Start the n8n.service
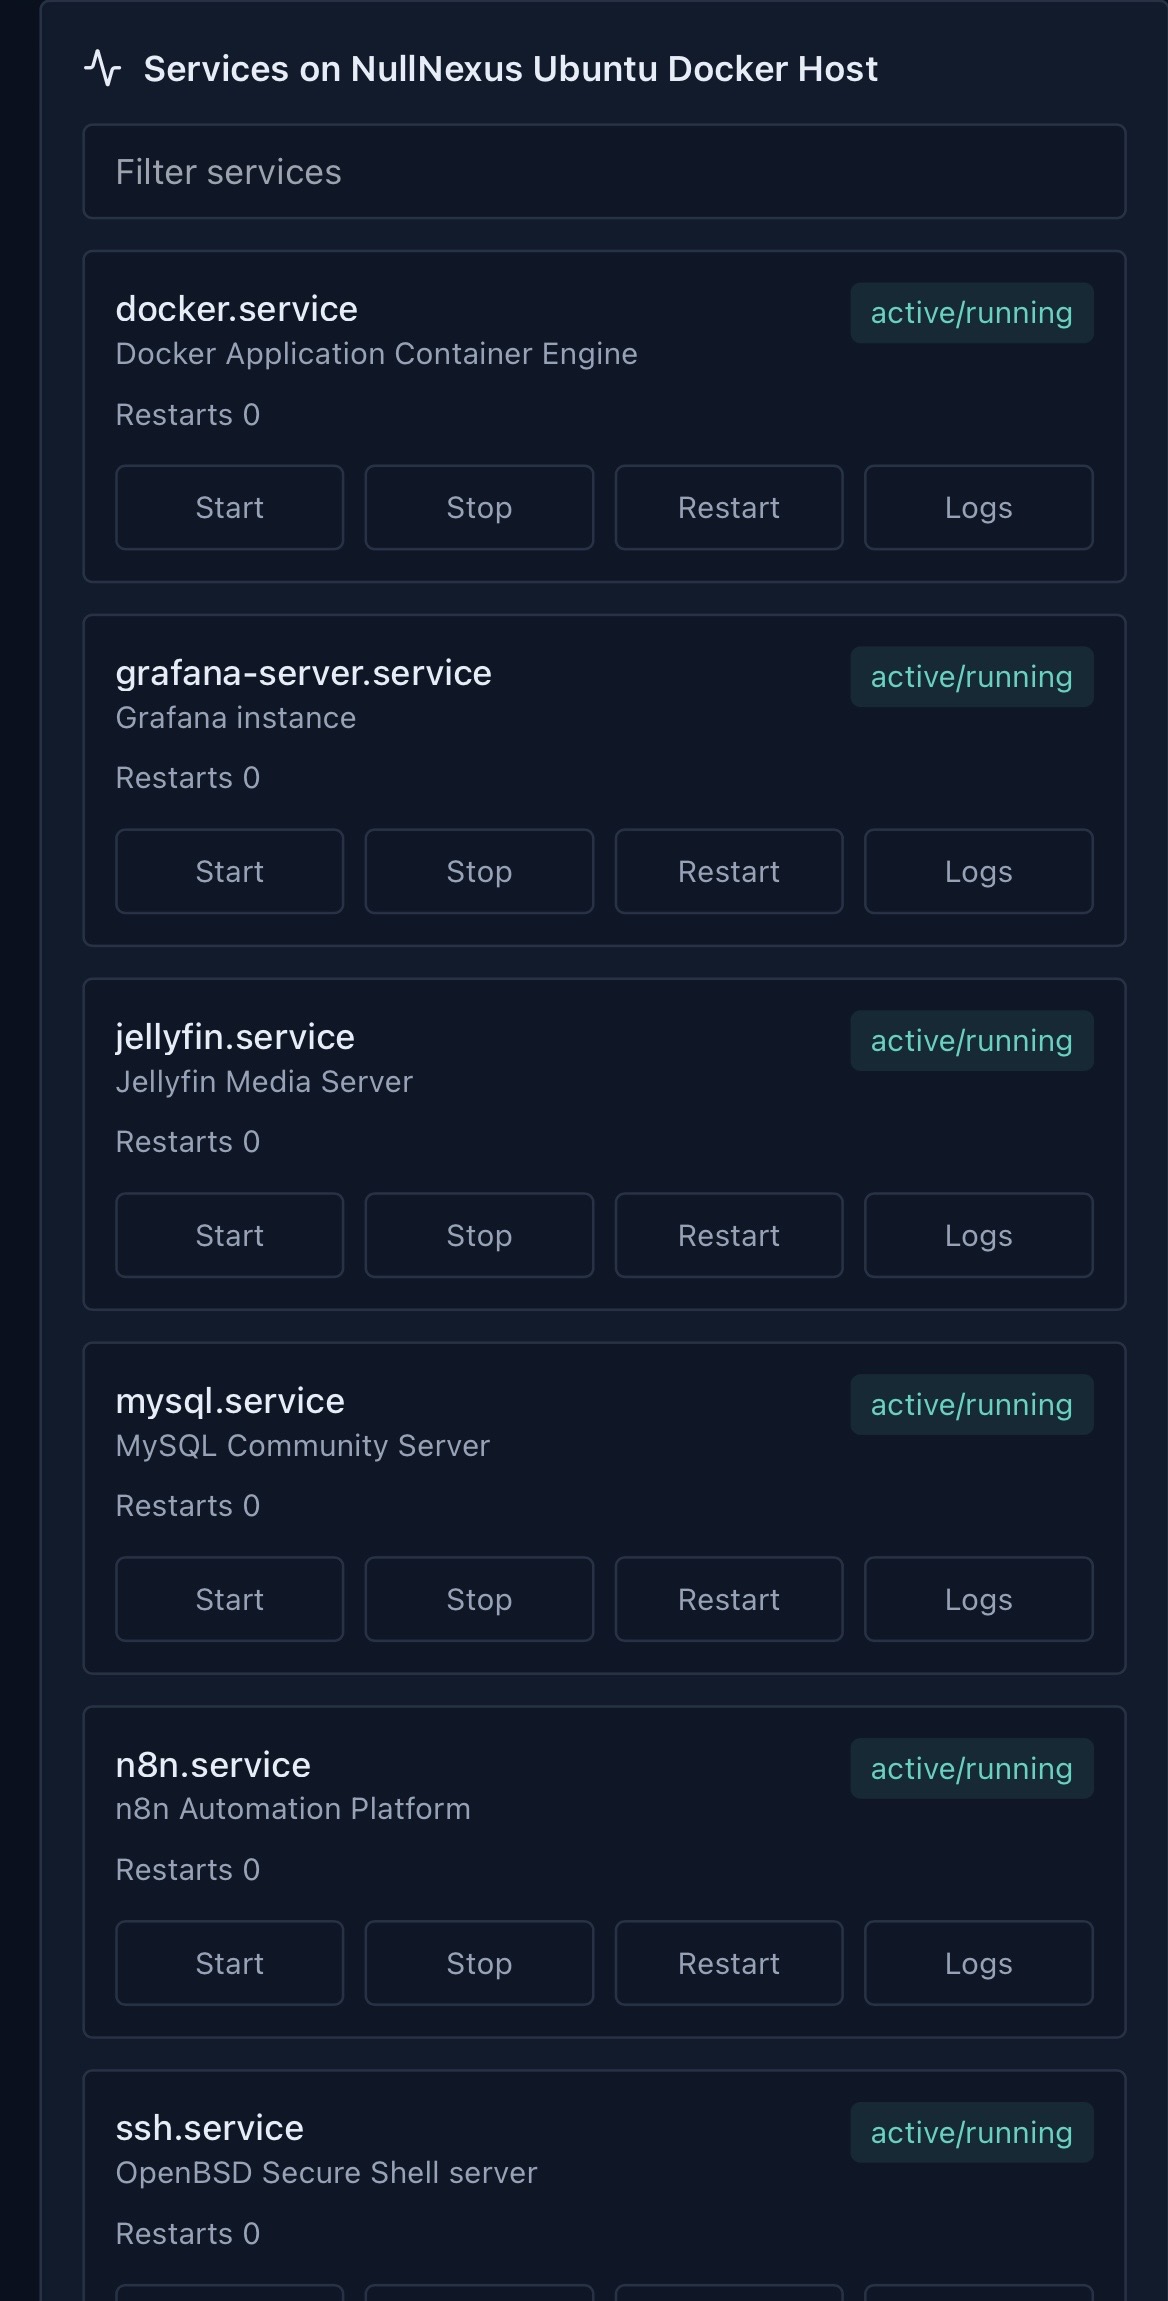 coord(229,1963)
